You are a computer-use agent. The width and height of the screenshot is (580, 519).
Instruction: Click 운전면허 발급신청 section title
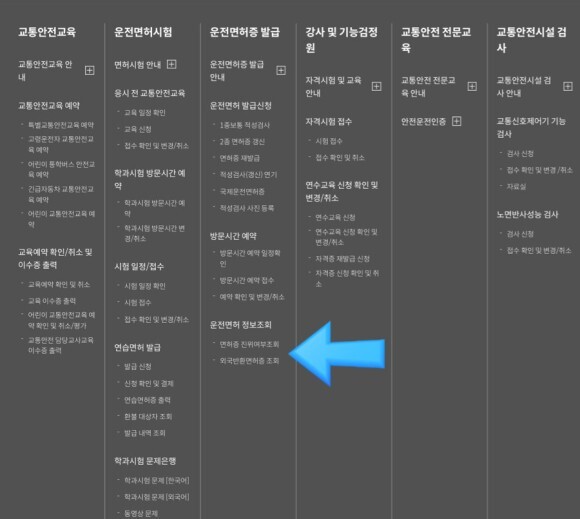pos(240,106)
